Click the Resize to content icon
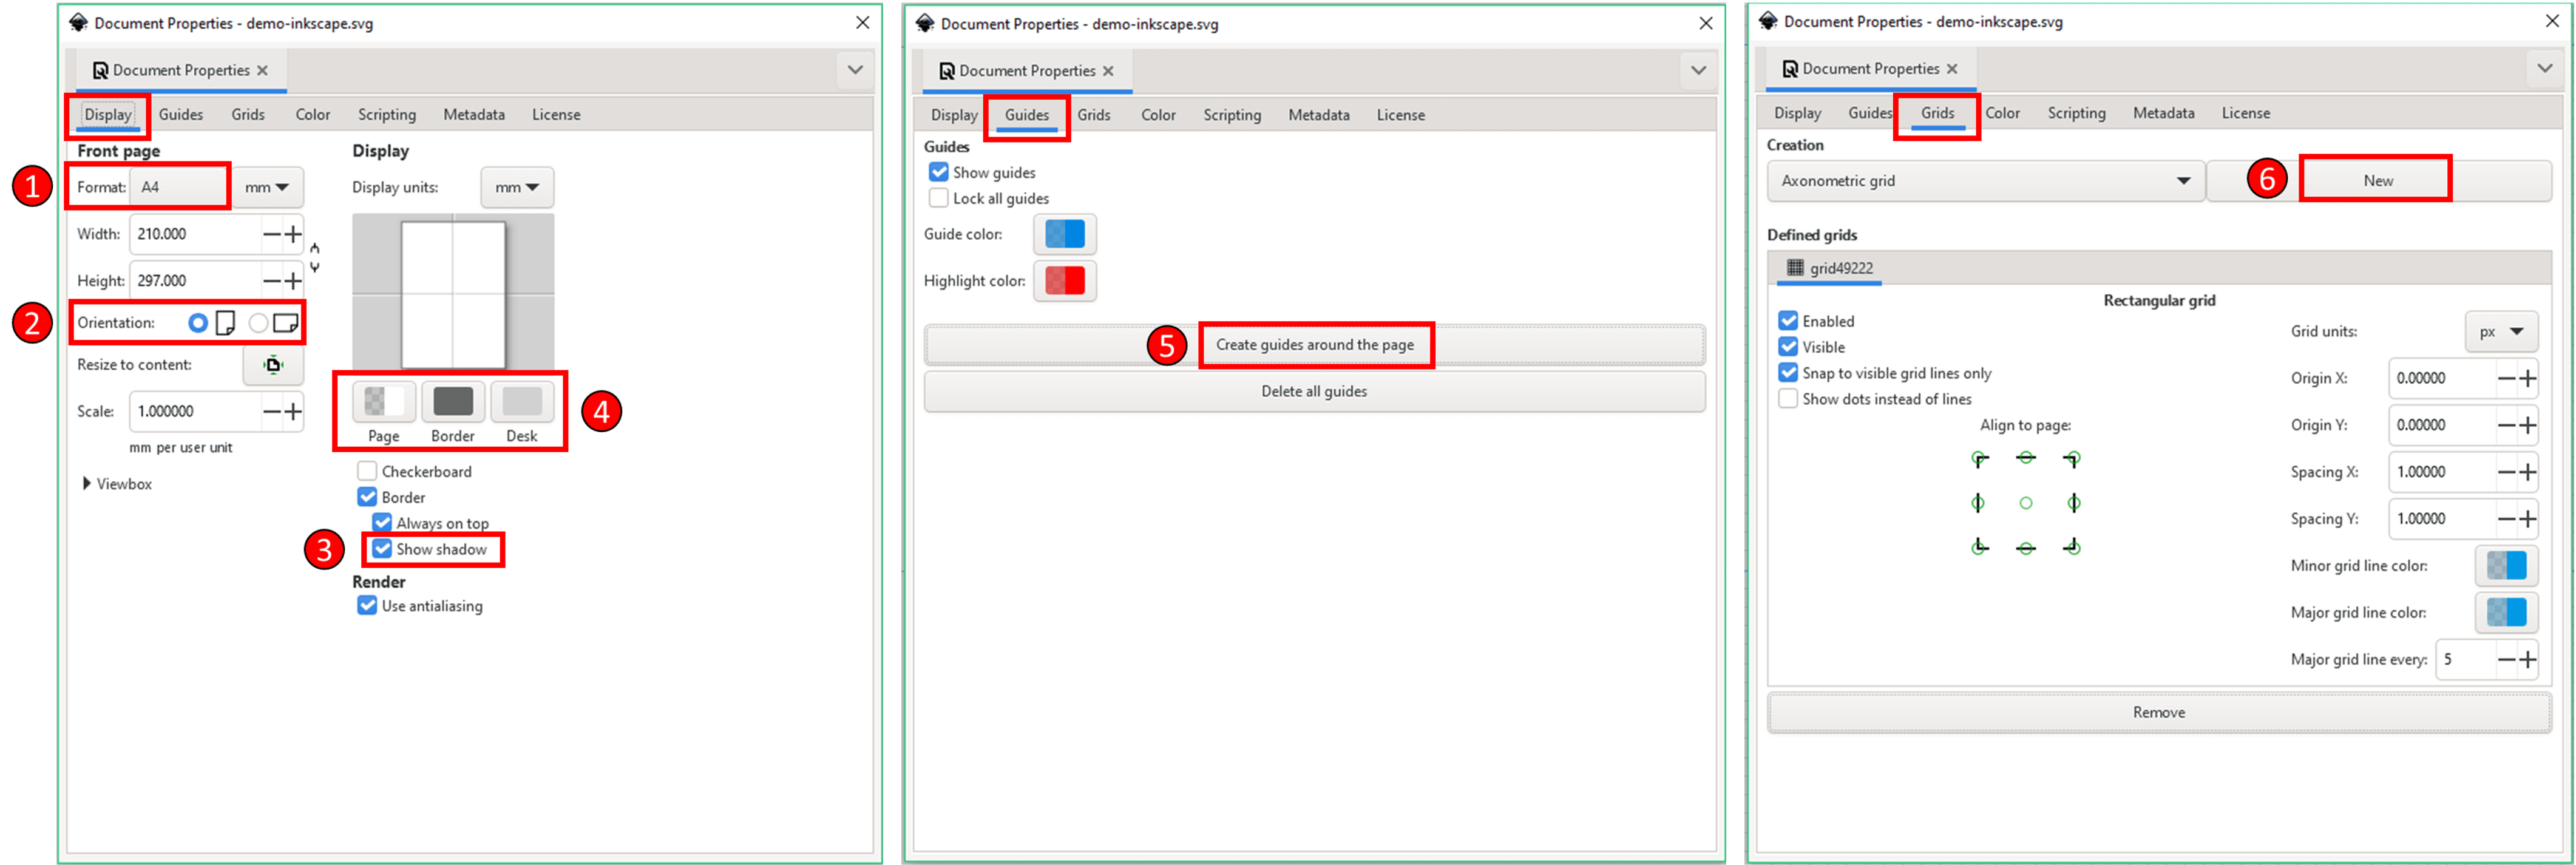 [273, 364]
